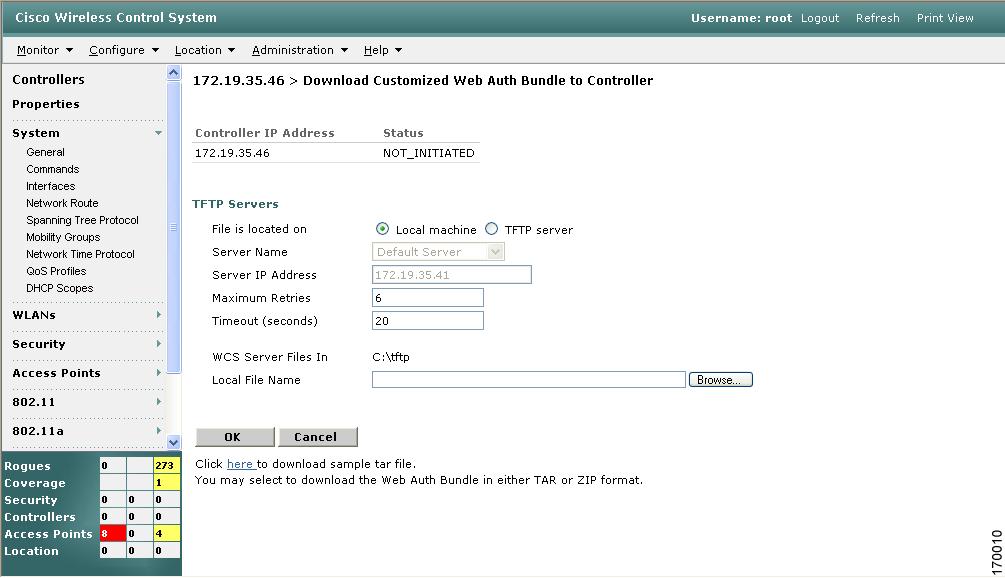Click the OK button
Screen dimensions: 1005x578
coord(235,437)
